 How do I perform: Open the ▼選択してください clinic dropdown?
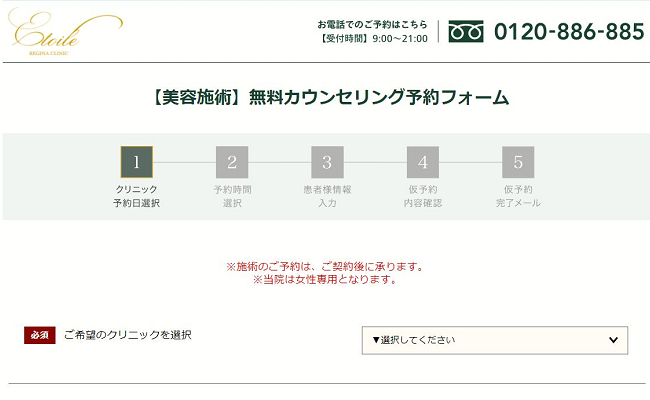495,340
